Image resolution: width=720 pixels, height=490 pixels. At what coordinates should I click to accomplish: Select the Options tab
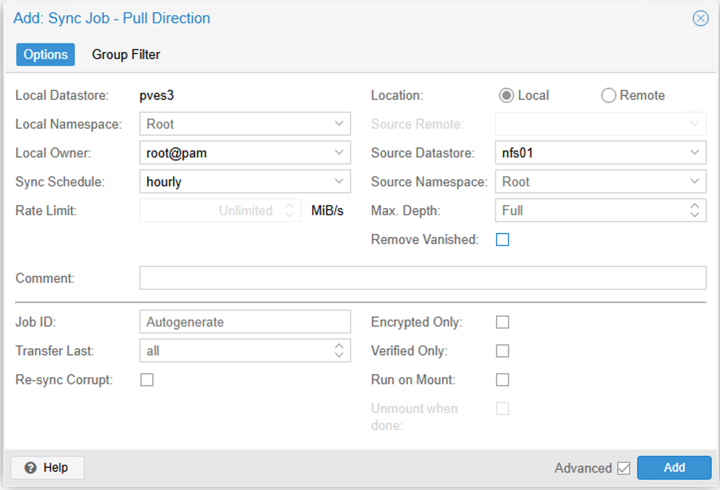click(x=45, y=55)
